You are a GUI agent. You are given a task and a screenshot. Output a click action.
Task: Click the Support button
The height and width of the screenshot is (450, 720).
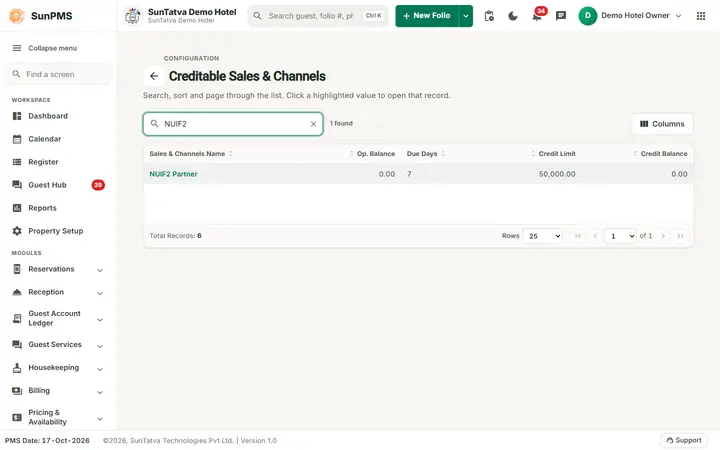coord(684,440)
